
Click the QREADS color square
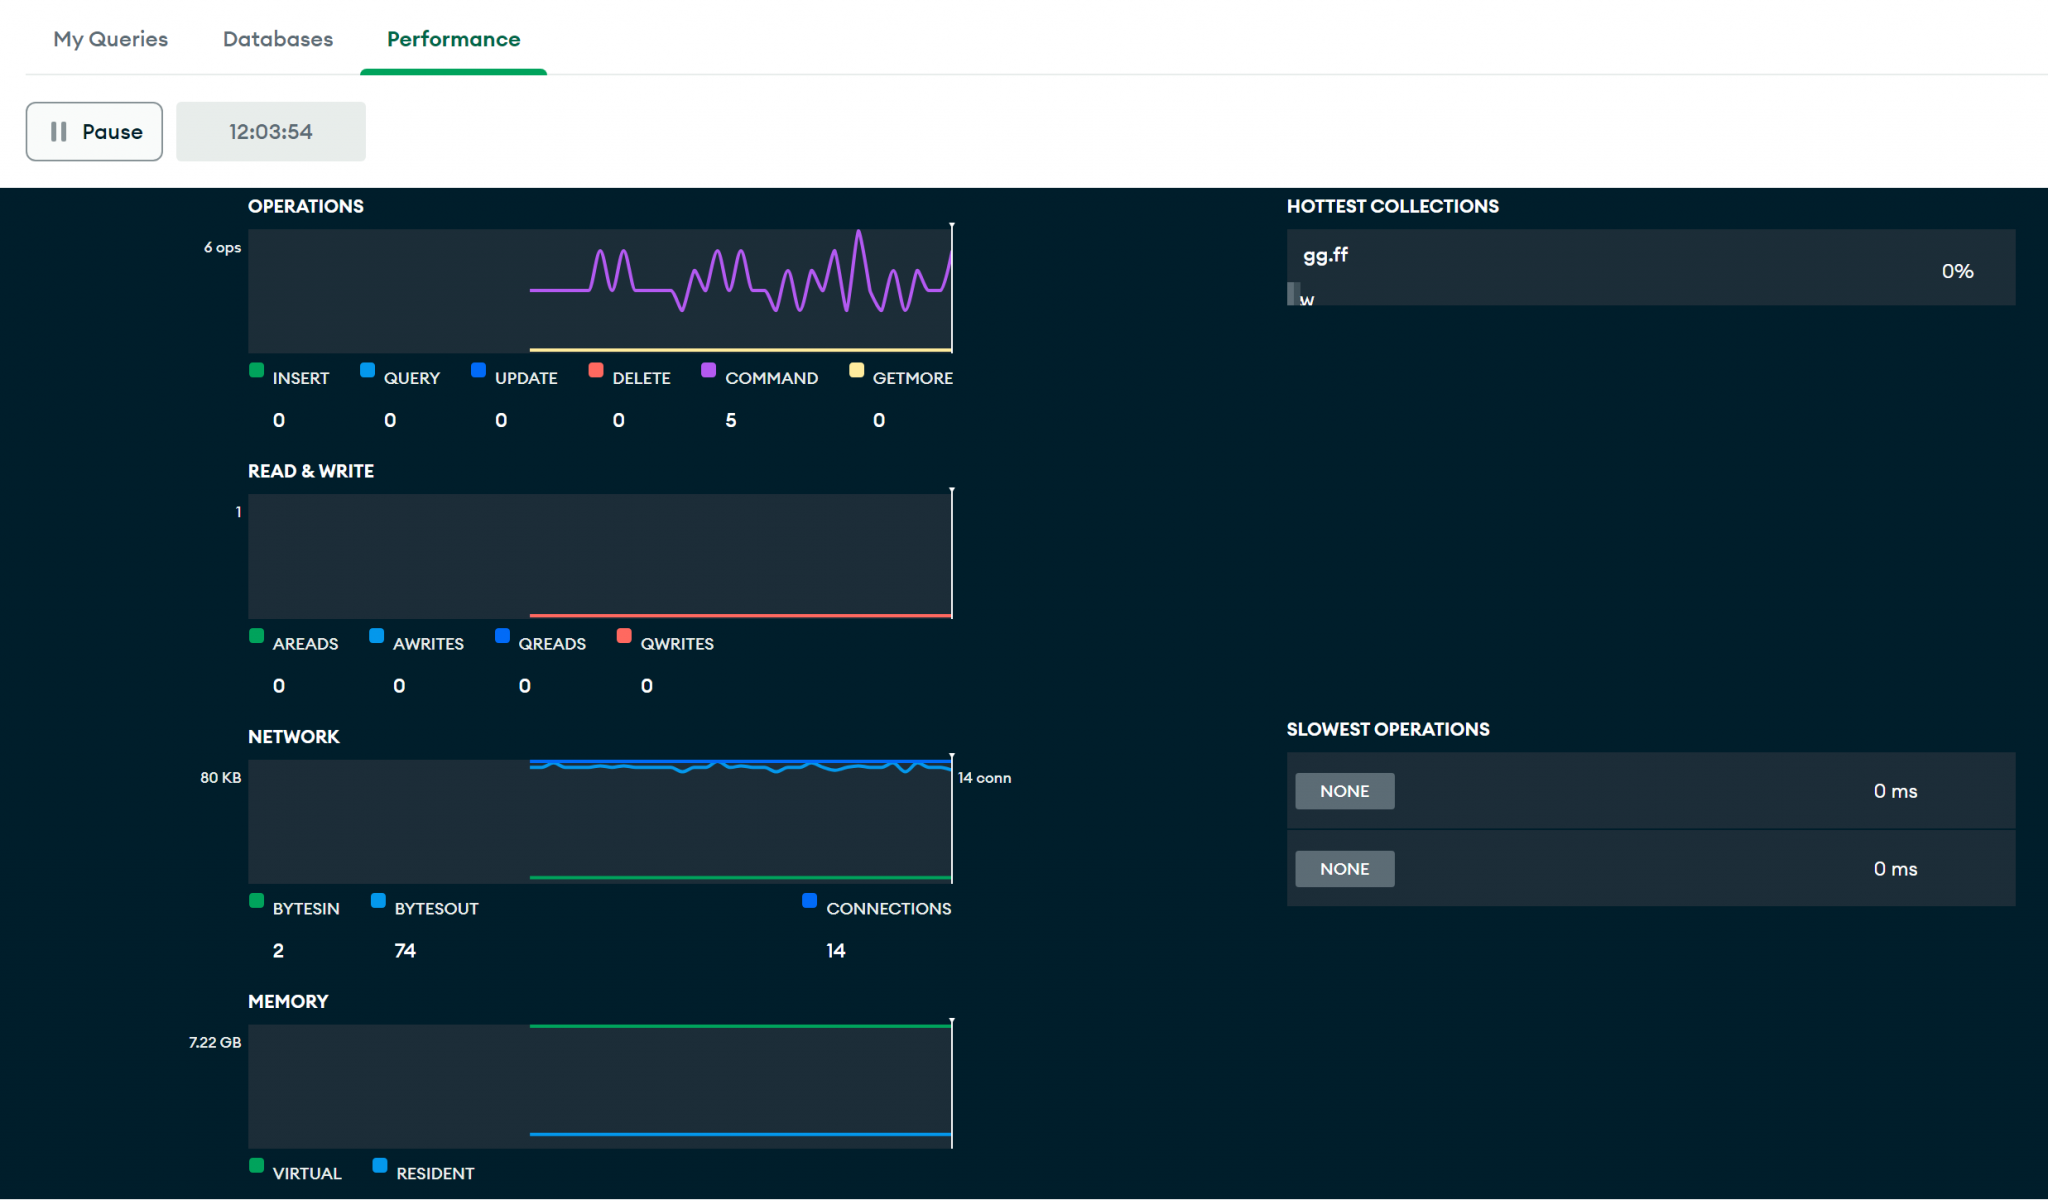coord(502,635)
